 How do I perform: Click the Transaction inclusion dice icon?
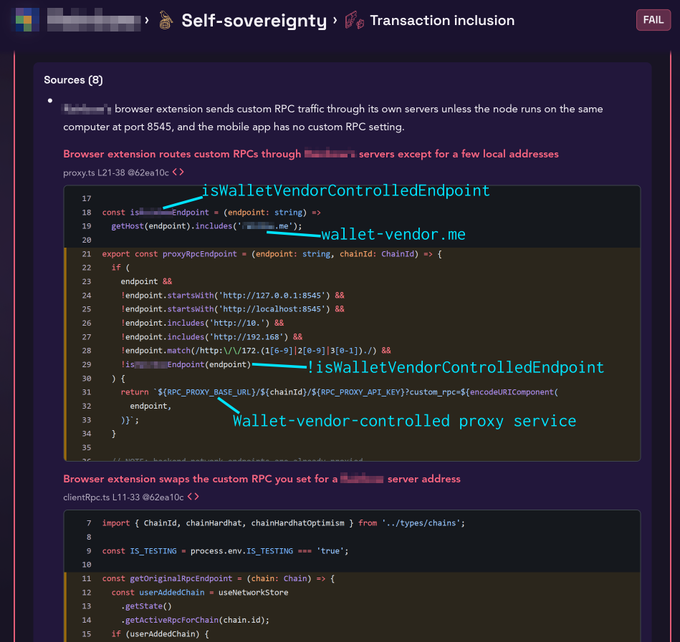click(x=354, y=20)
